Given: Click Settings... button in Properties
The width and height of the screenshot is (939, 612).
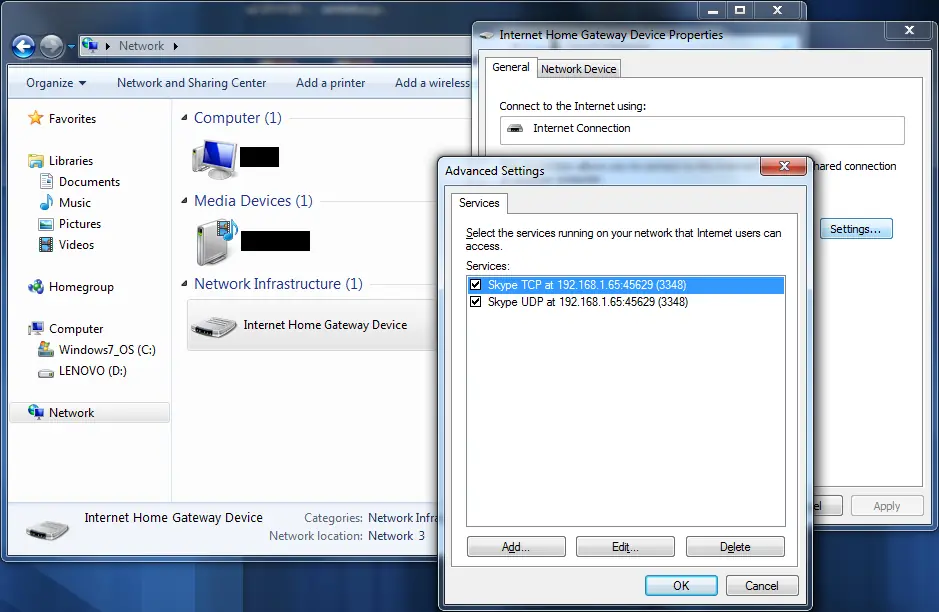Looking at the screenshot, I should tap(856, 229).
